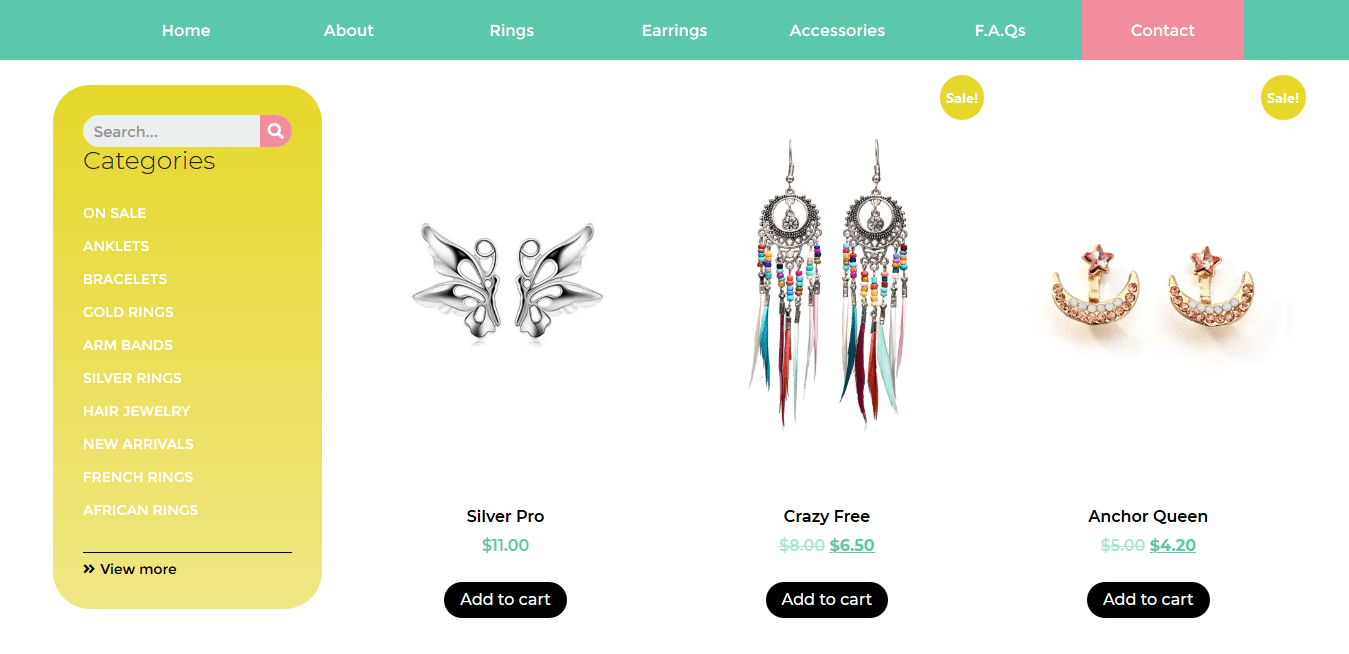Select the ON SALE category

(x=115, y=213)
